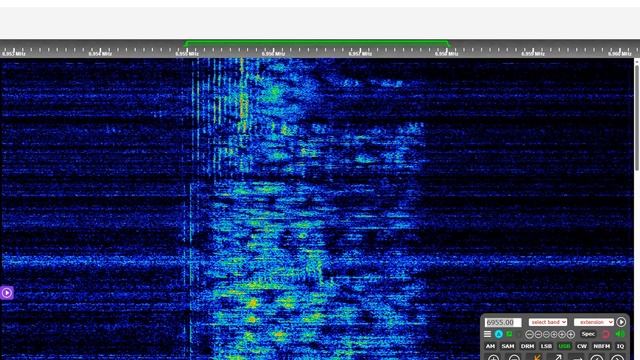640x360 pixels.
Task: Toggle the green speaker mute icon
Action: [x=620, y=334]
